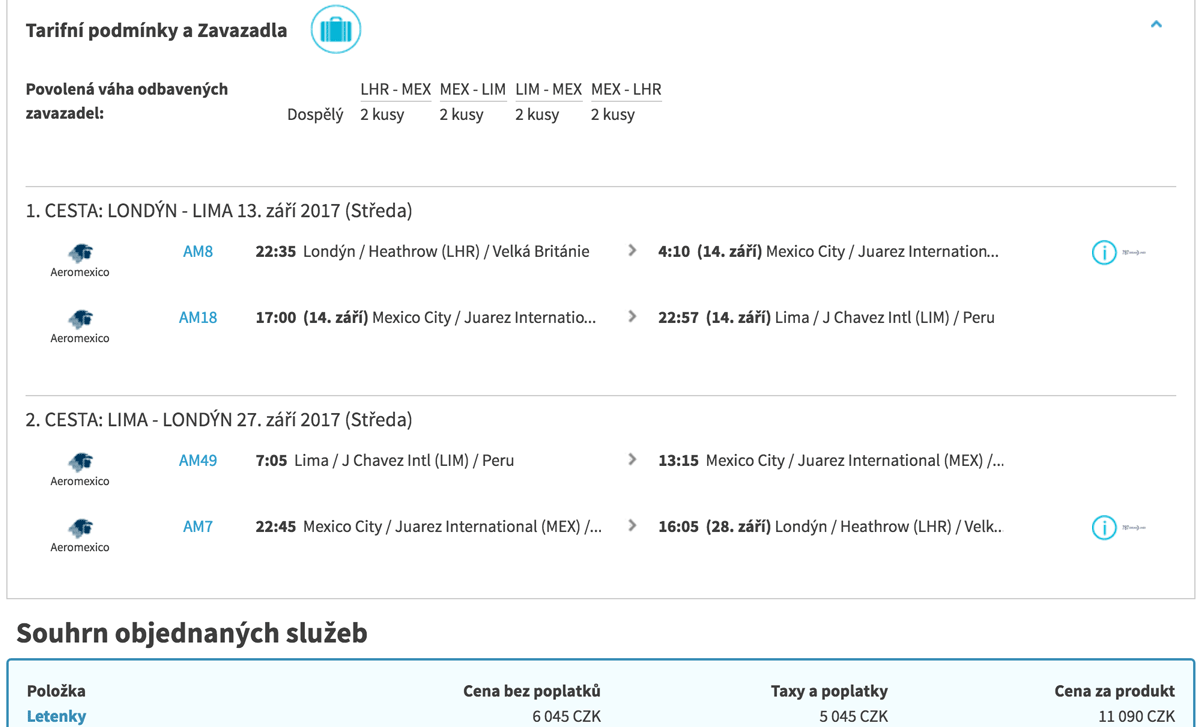Click the Tarifní podmínky a Zavazadla heading
1200x727 pixels.
[156, 31]
